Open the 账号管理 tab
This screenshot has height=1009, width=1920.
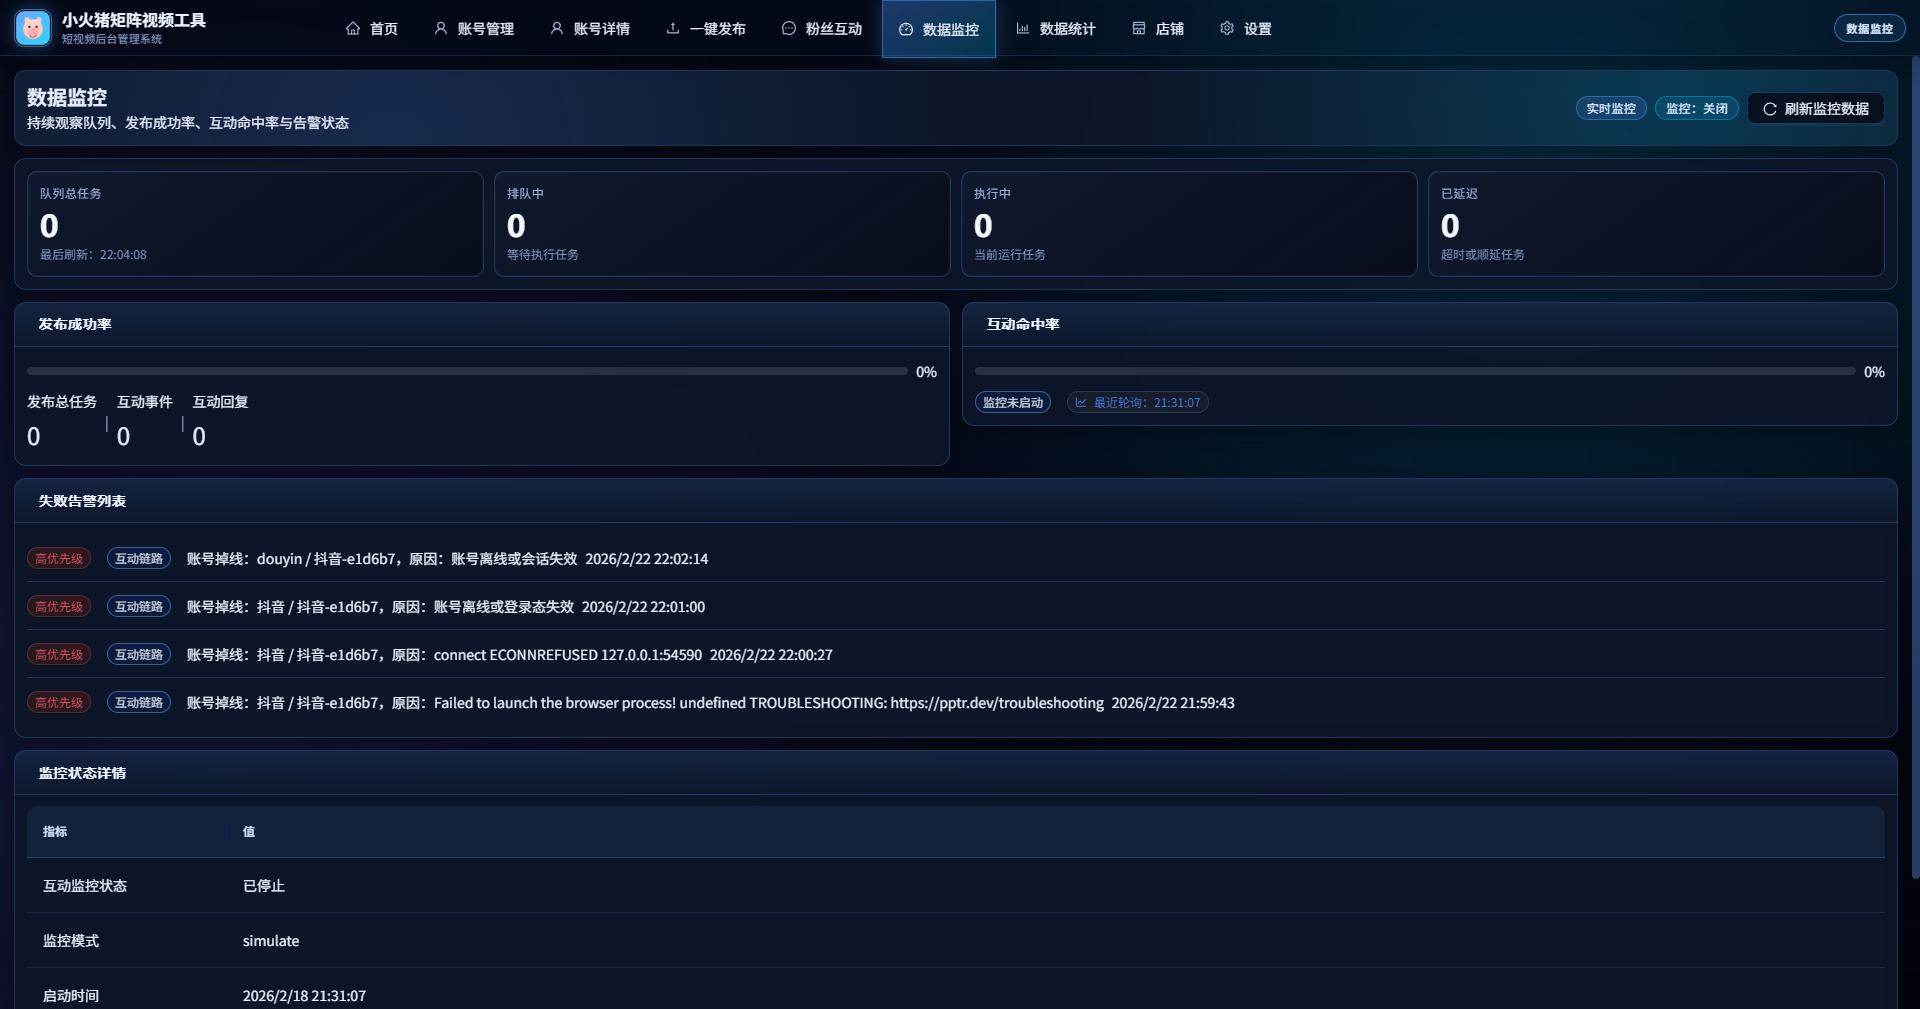click(474, 29)
